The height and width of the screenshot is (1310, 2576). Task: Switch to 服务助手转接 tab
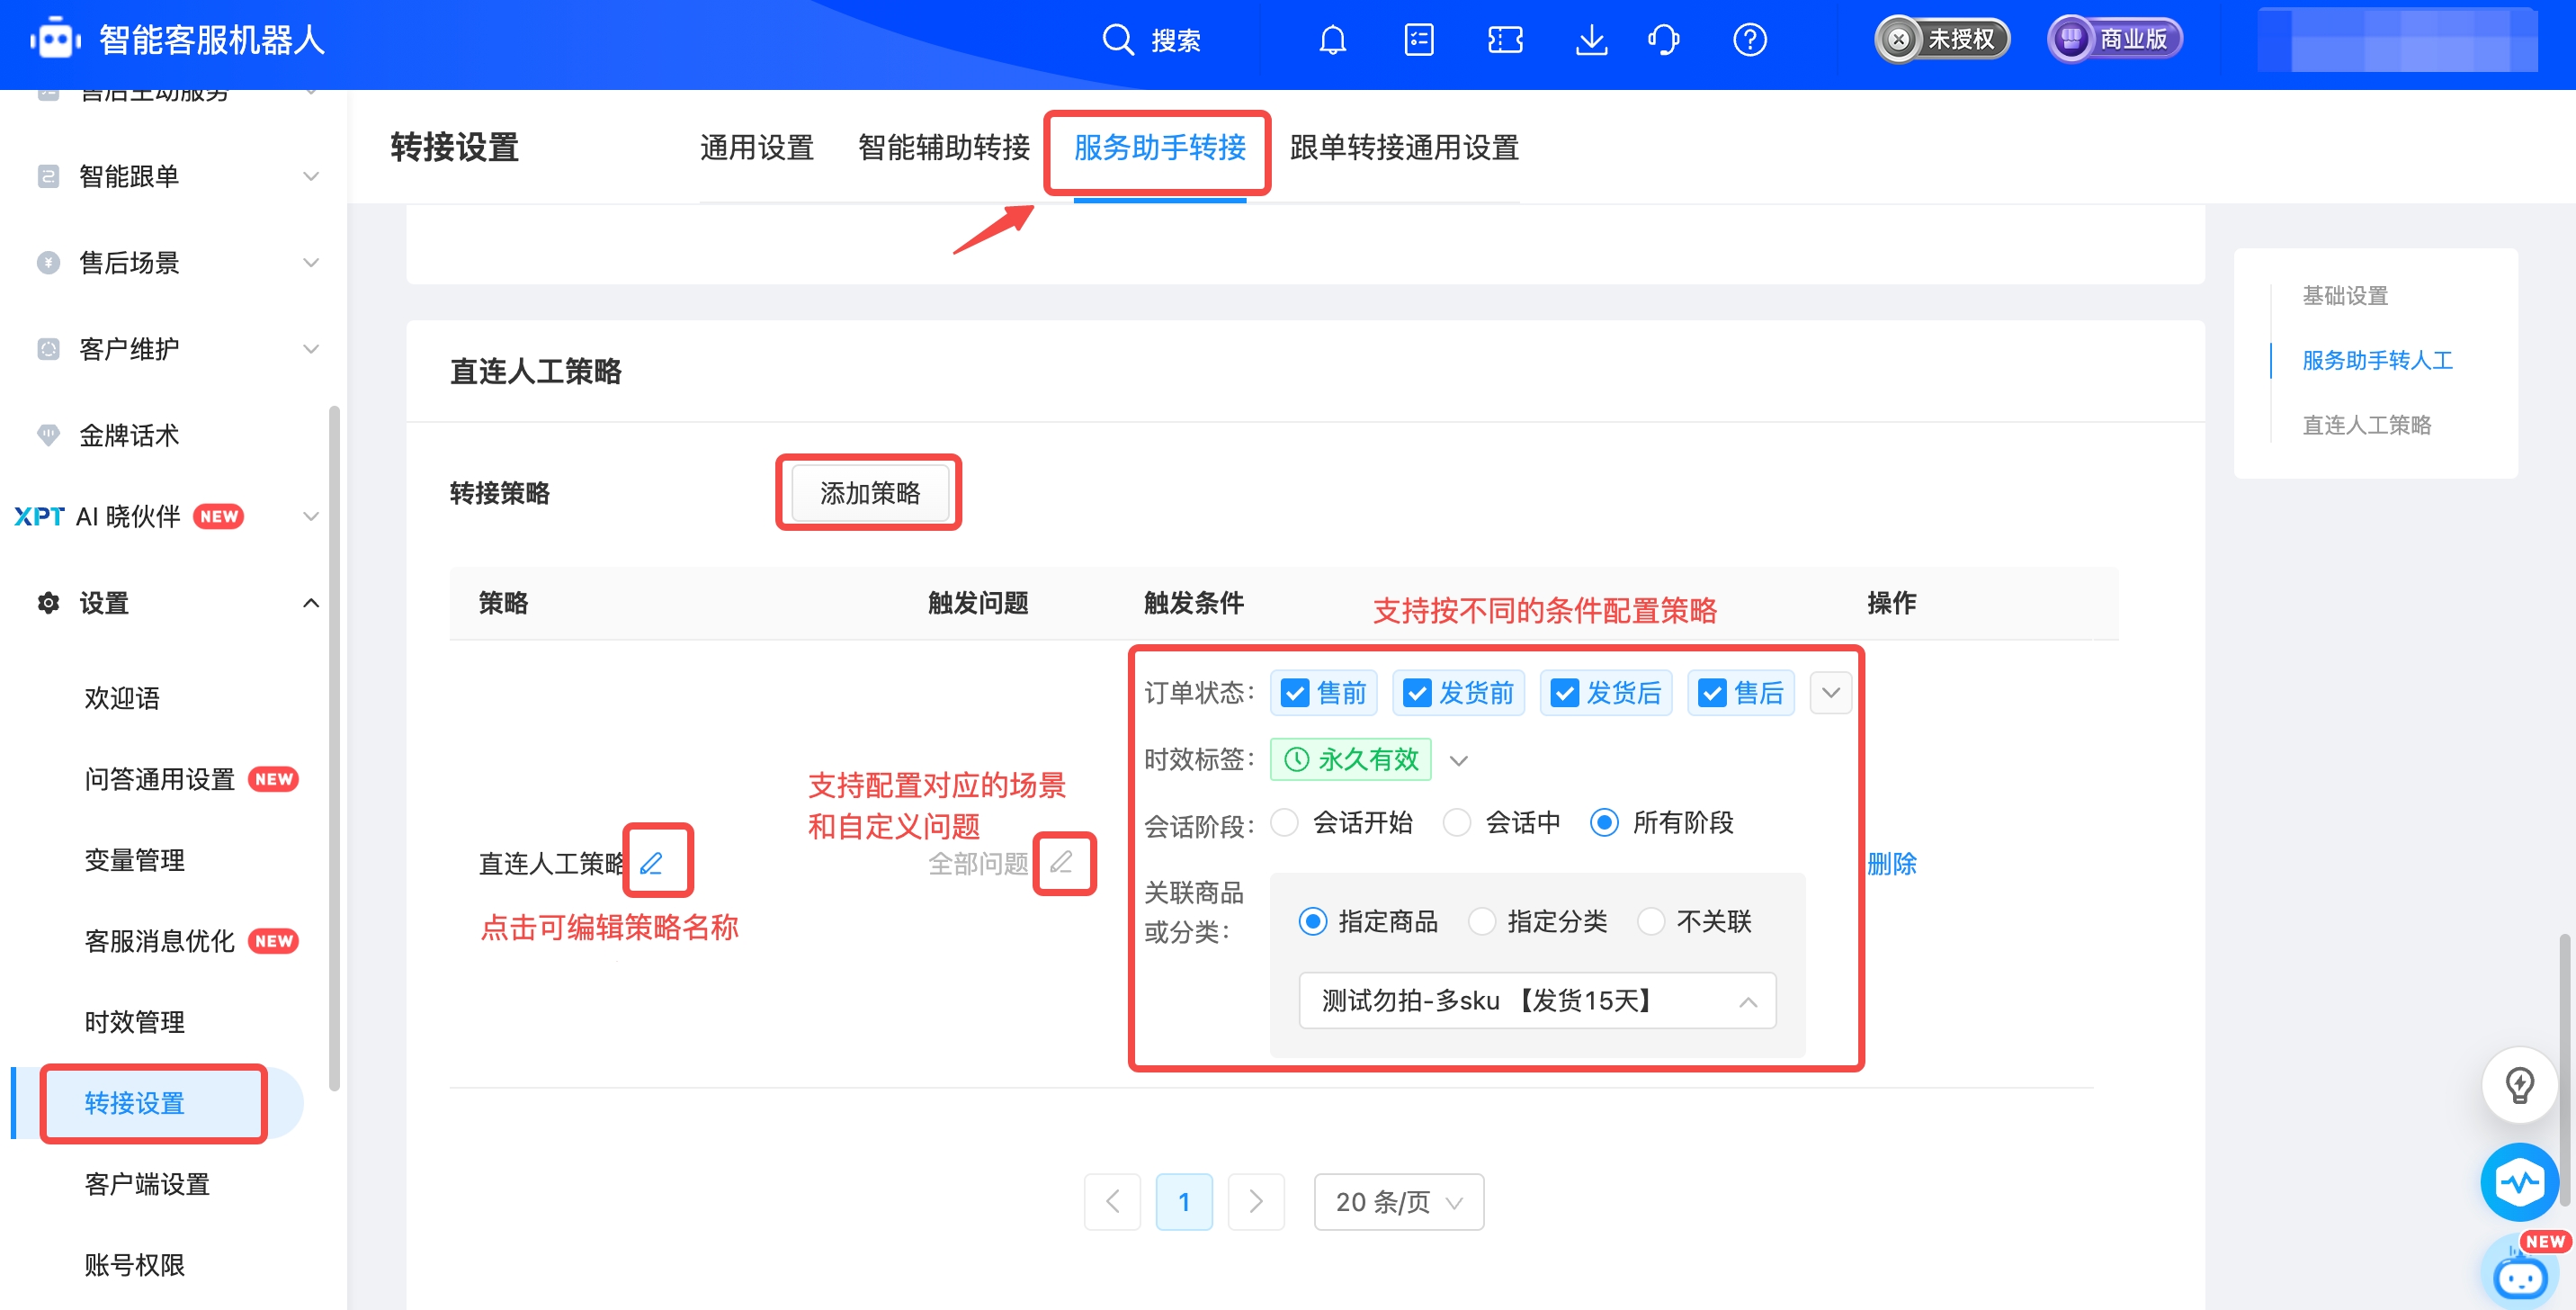click(x=1159, y=148)
